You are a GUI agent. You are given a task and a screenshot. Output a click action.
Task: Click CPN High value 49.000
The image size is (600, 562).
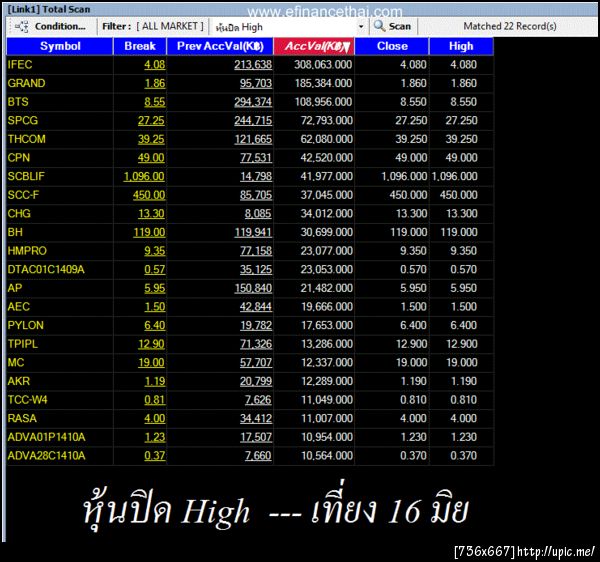461,158
